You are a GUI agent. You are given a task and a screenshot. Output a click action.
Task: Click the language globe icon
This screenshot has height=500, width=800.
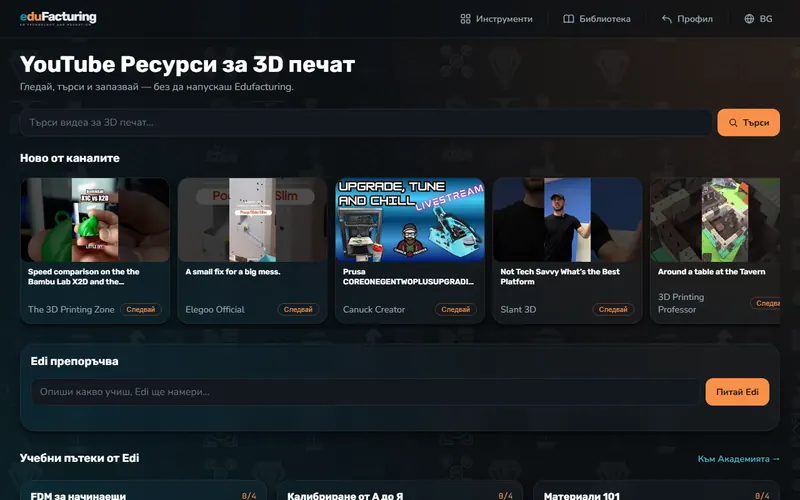coord(749,19)
